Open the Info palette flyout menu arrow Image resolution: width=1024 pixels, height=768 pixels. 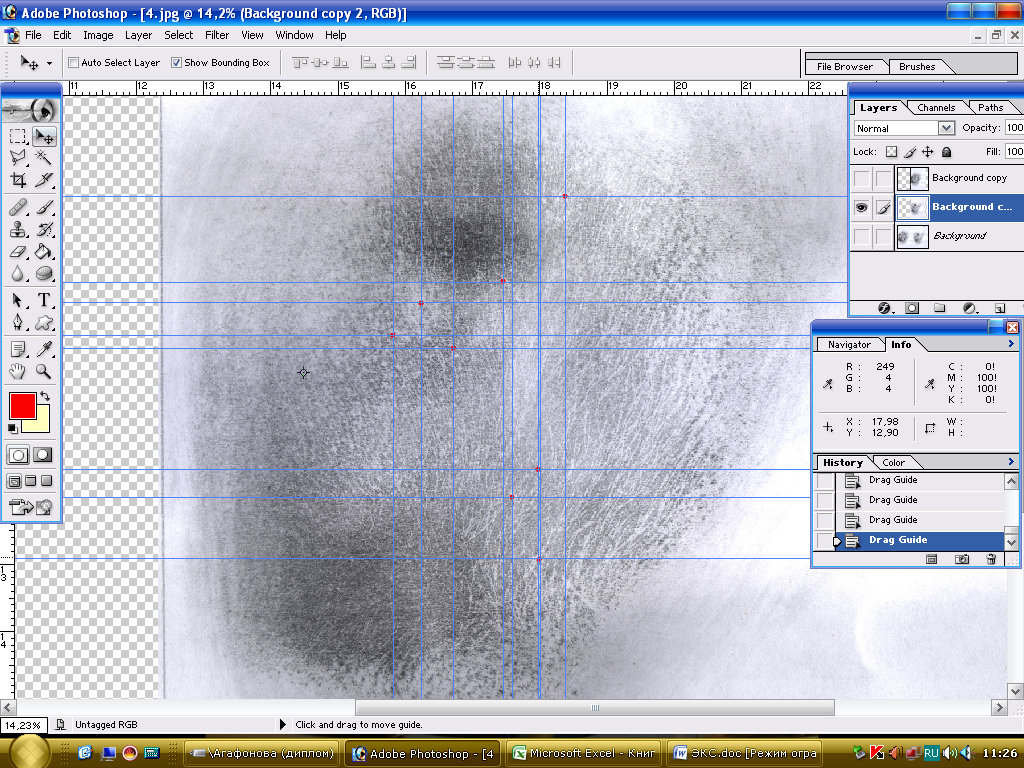point(1012,344)
